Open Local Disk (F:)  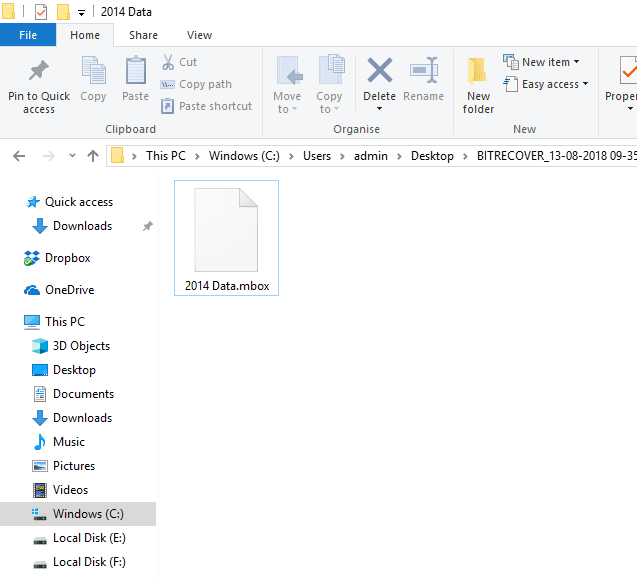(x=89, y=562)
